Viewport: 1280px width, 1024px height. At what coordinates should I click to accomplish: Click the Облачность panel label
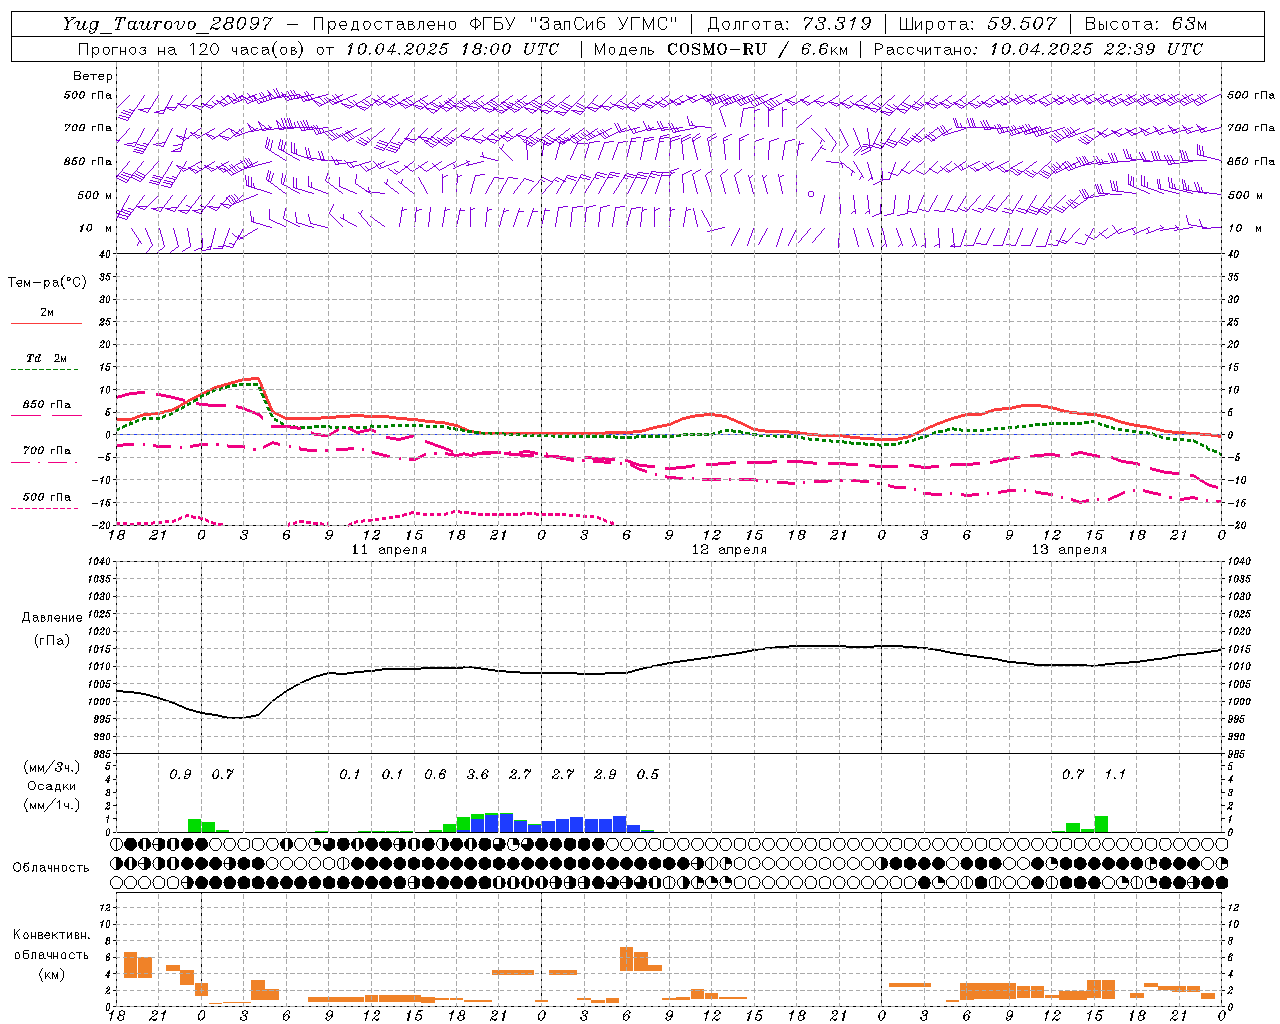pos(51,868)
